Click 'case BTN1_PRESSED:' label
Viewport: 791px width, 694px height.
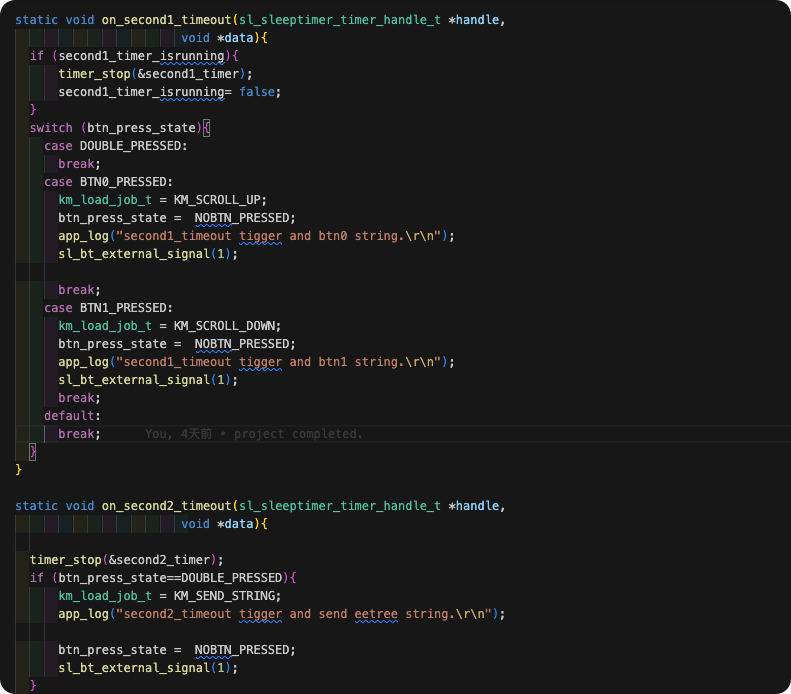[x=108, y=308]
